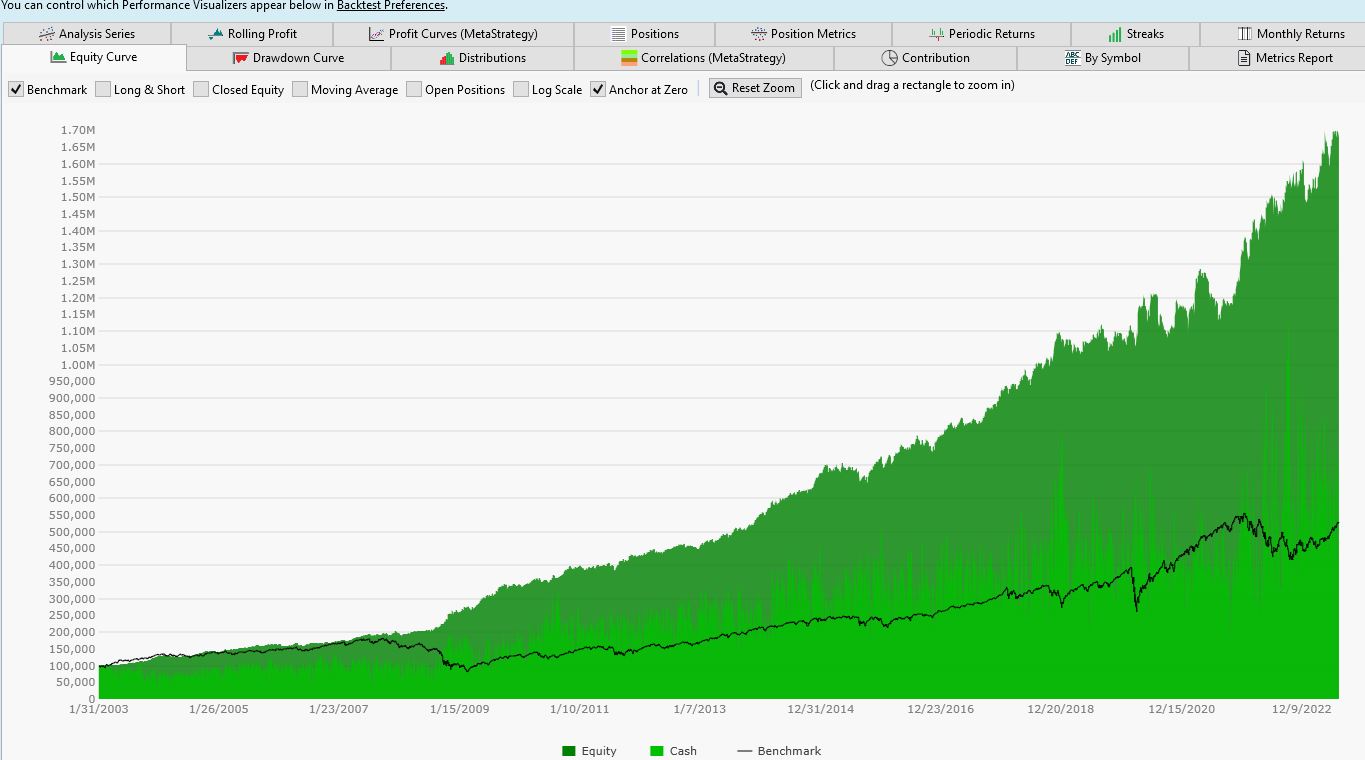Click the Correlations (MetaStrategy) icon
Image resolution: width=1365 pixels, height=760 pixels.
tap(629, 58)
